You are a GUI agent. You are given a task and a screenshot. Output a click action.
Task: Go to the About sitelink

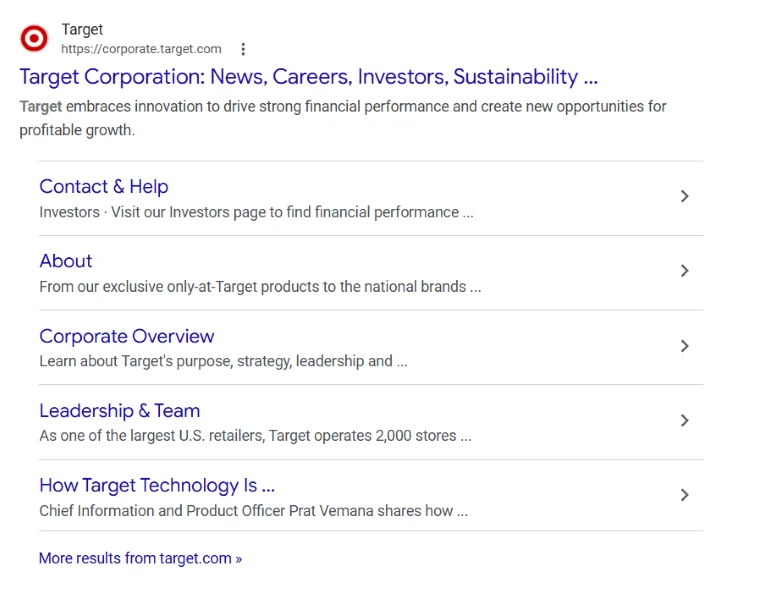[66, 261]
